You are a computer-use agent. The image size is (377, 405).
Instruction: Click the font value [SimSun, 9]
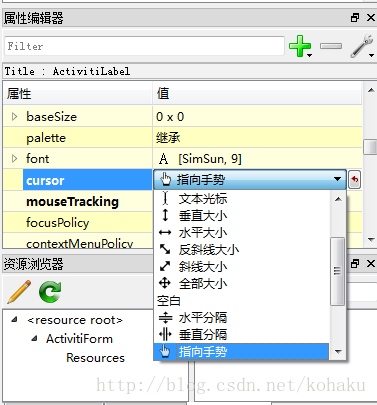click(210, 159)
